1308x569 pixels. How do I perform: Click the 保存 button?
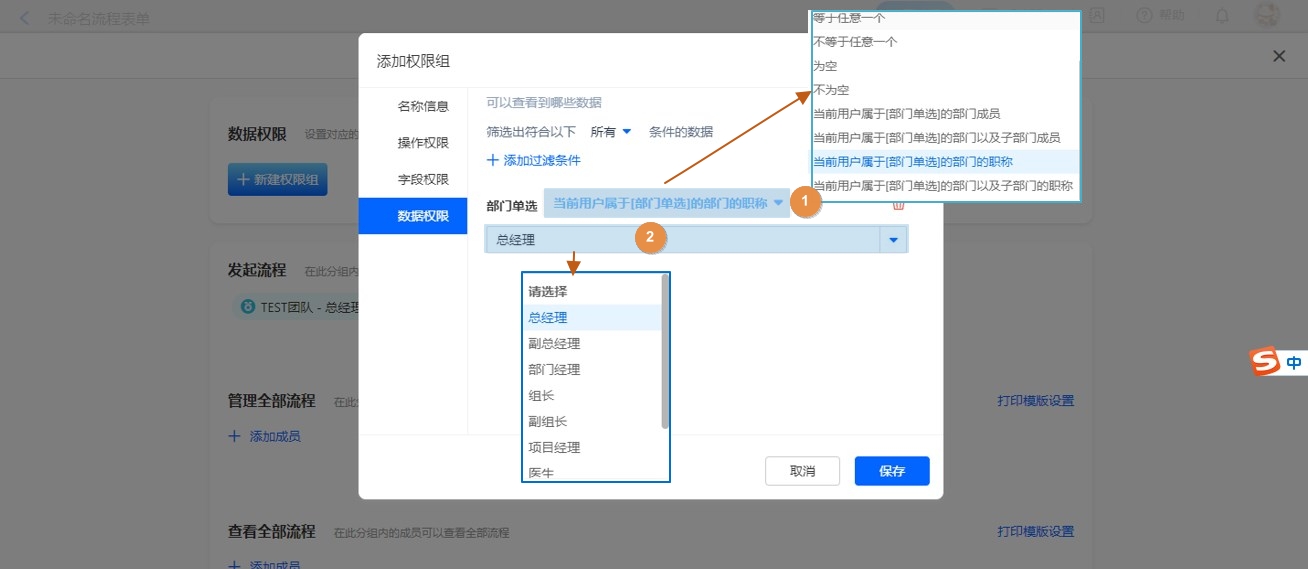click(892, 471)
